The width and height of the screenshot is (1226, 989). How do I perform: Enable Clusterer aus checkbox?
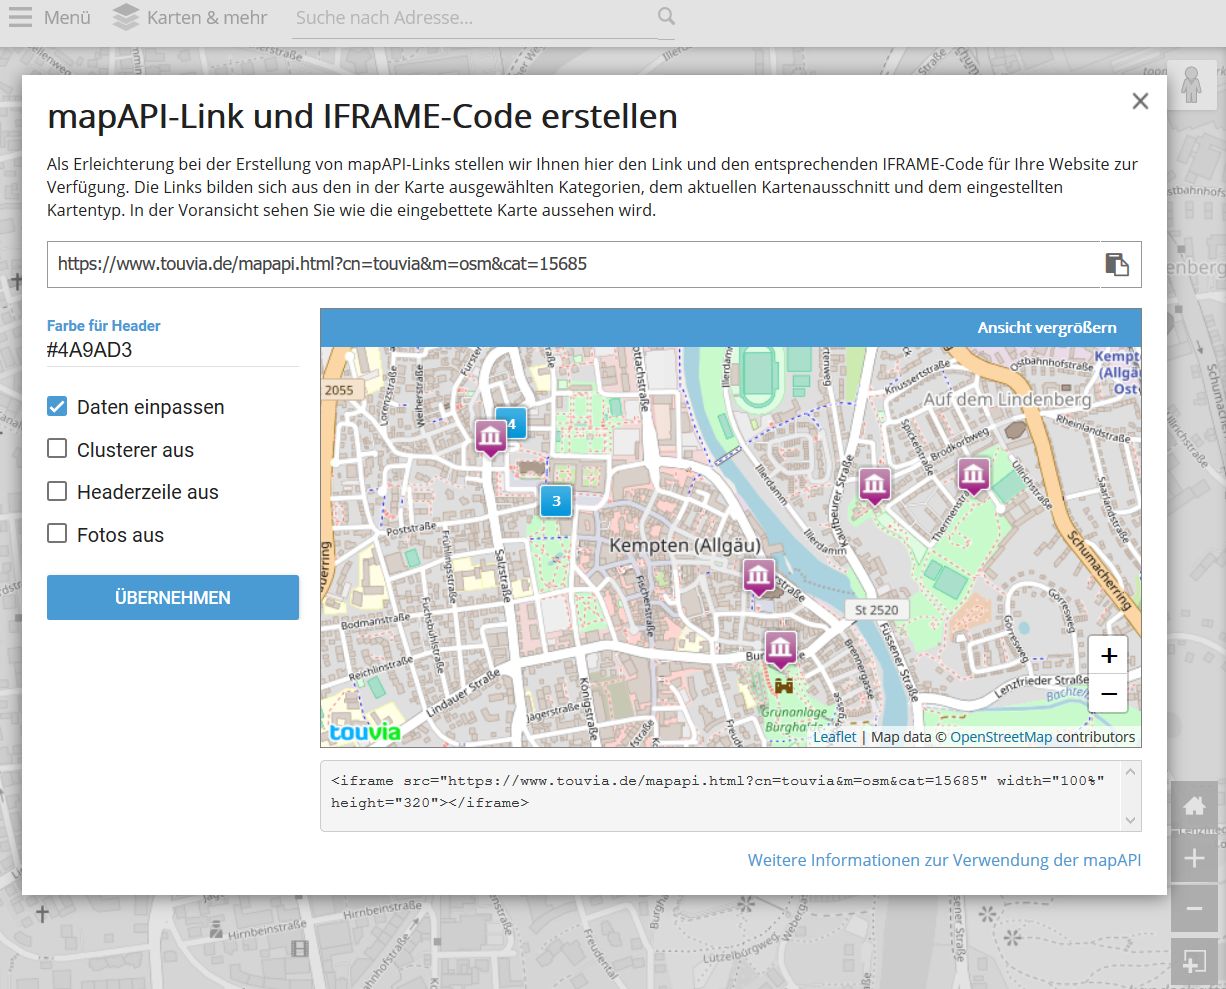tap(58, 449)
